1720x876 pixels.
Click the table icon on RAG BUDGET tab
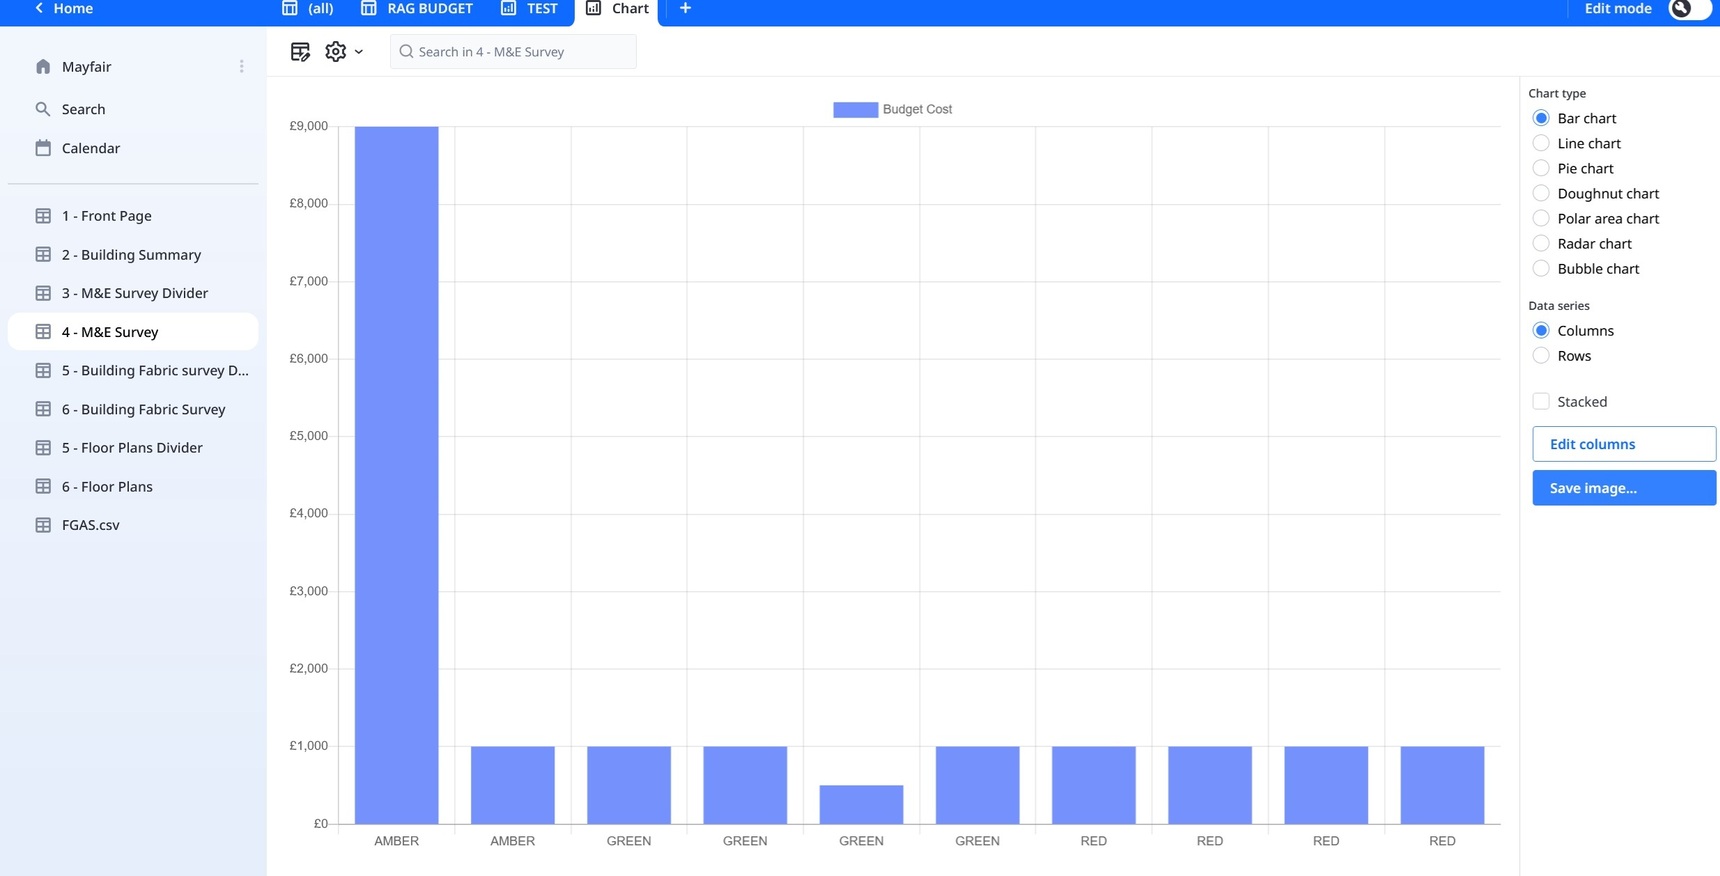click(369, 8)
